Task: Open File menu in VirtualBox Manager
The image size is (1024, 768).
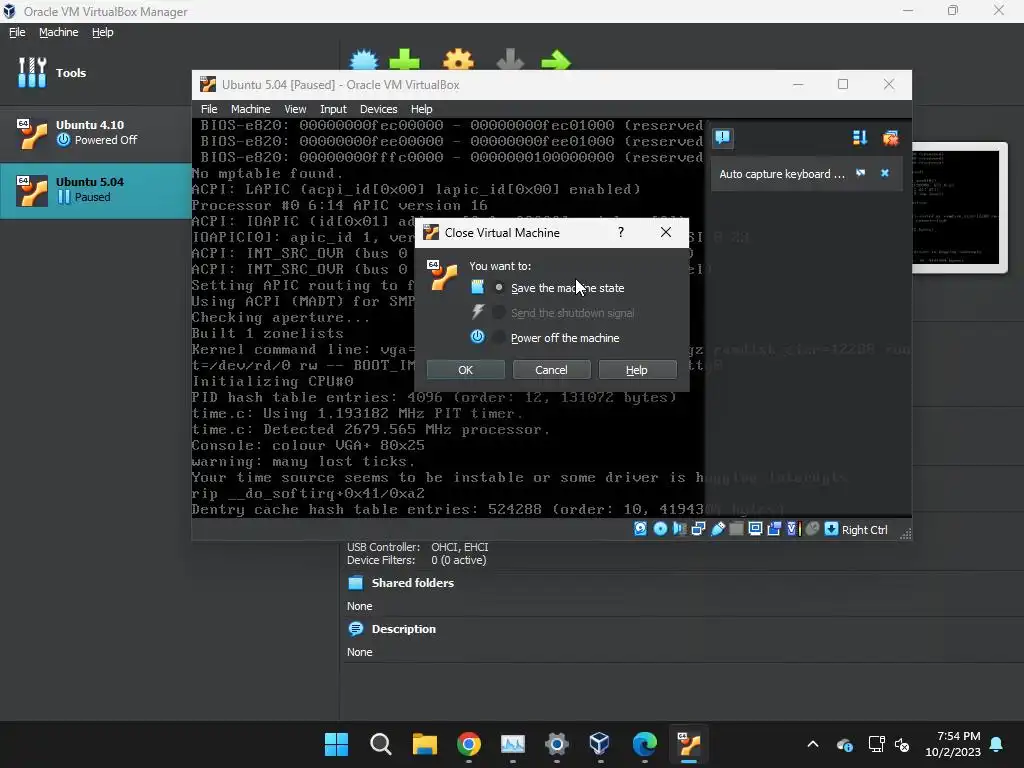Action: 17,32
